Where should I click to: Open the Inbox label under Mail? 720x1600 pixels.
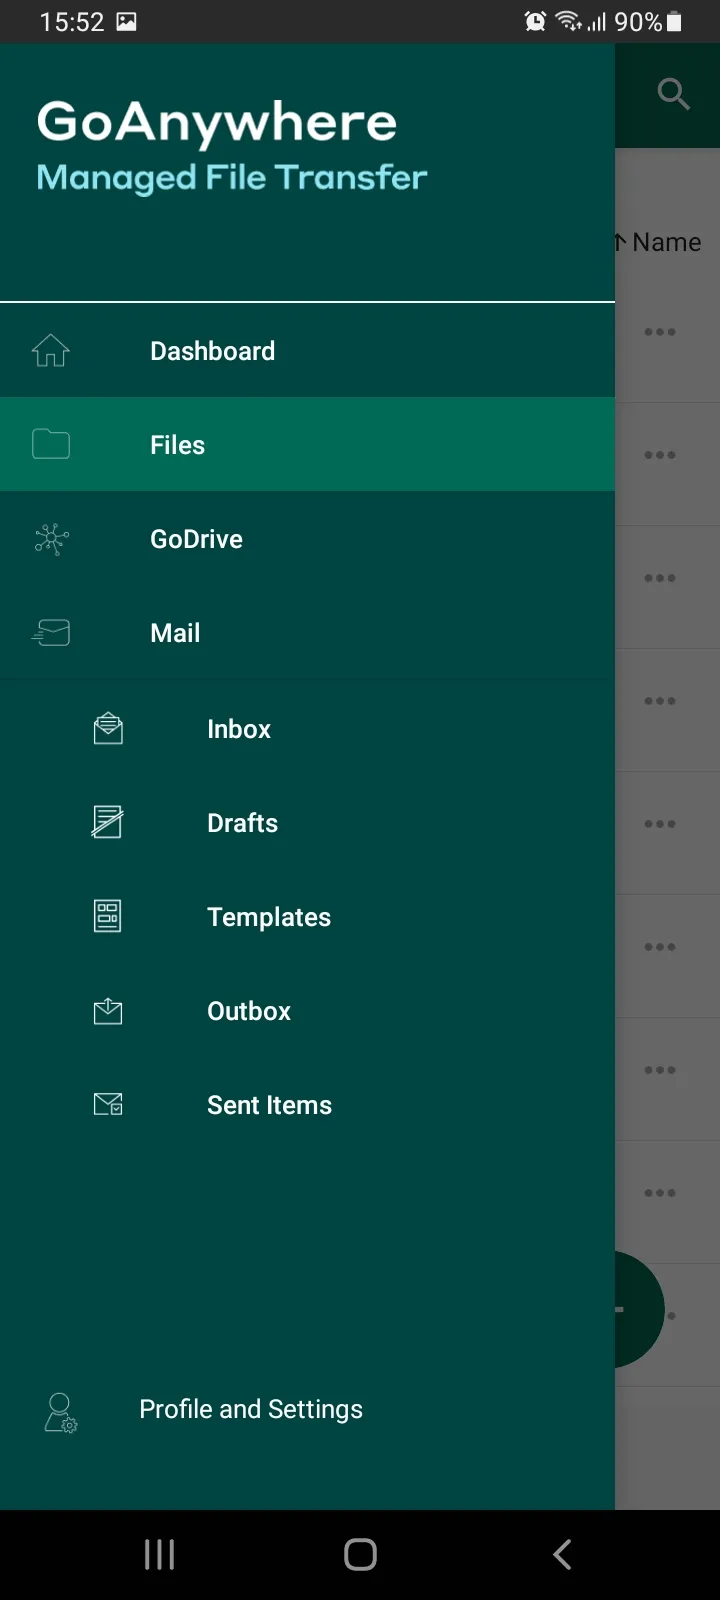238,729
